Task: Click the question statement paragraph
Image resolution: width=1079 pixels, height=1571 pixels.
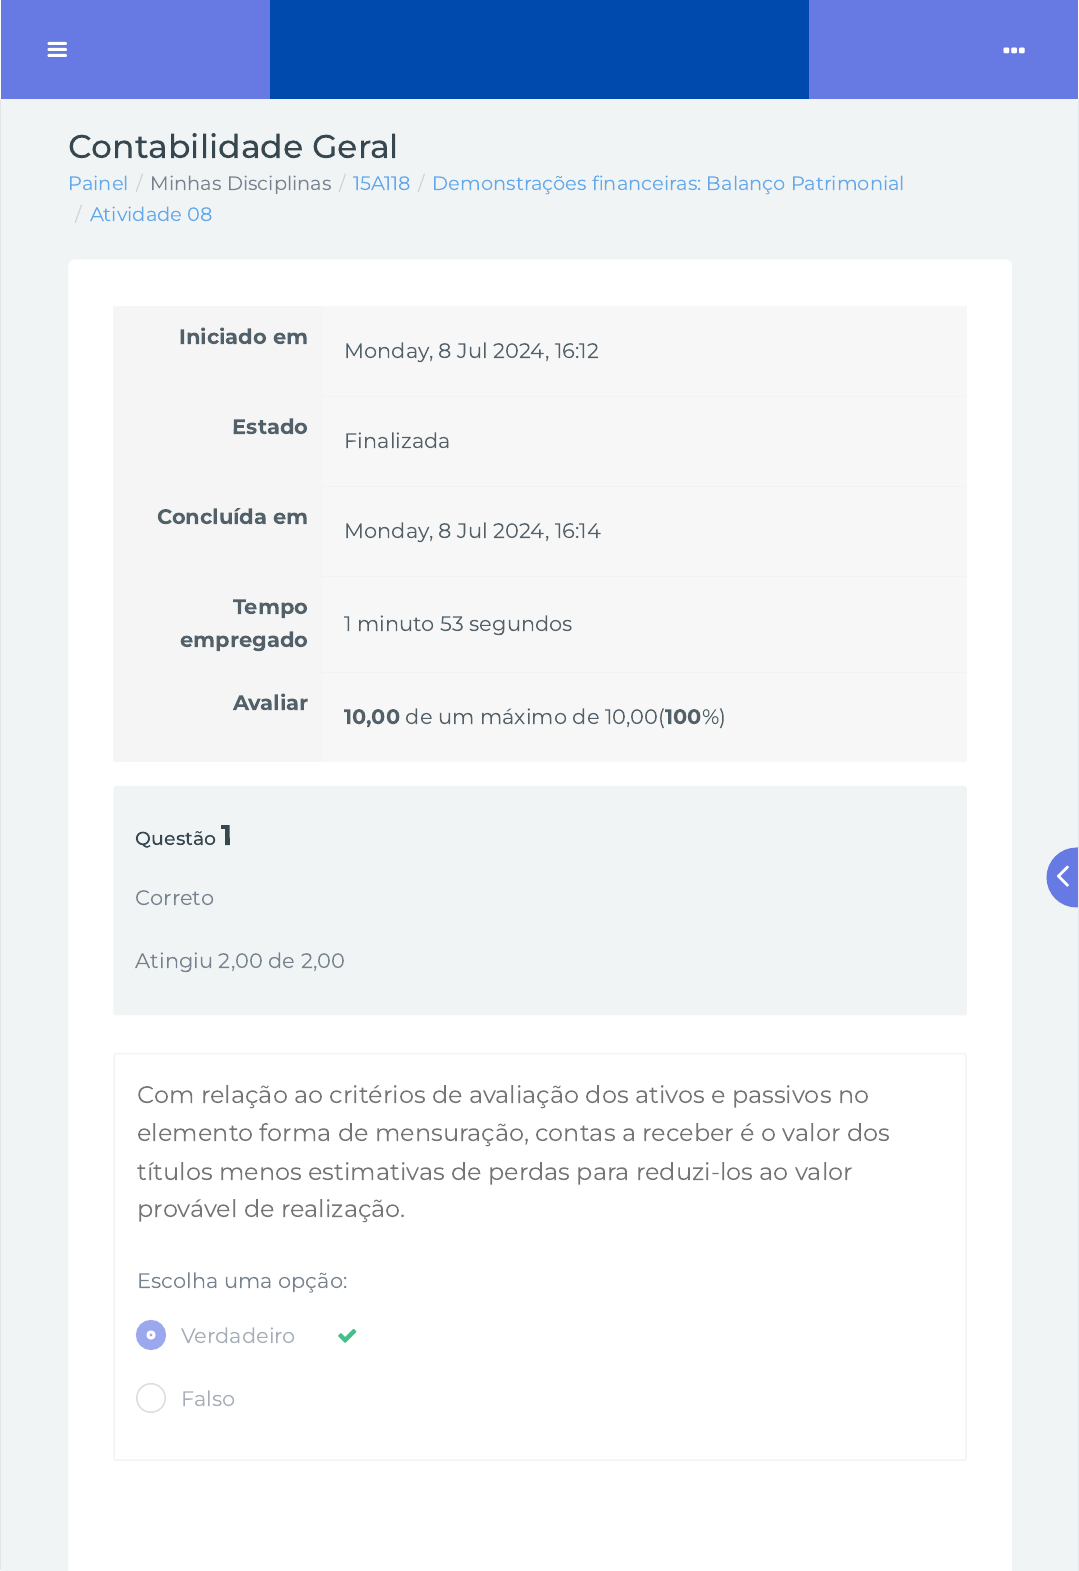Action: point(513,1152)
